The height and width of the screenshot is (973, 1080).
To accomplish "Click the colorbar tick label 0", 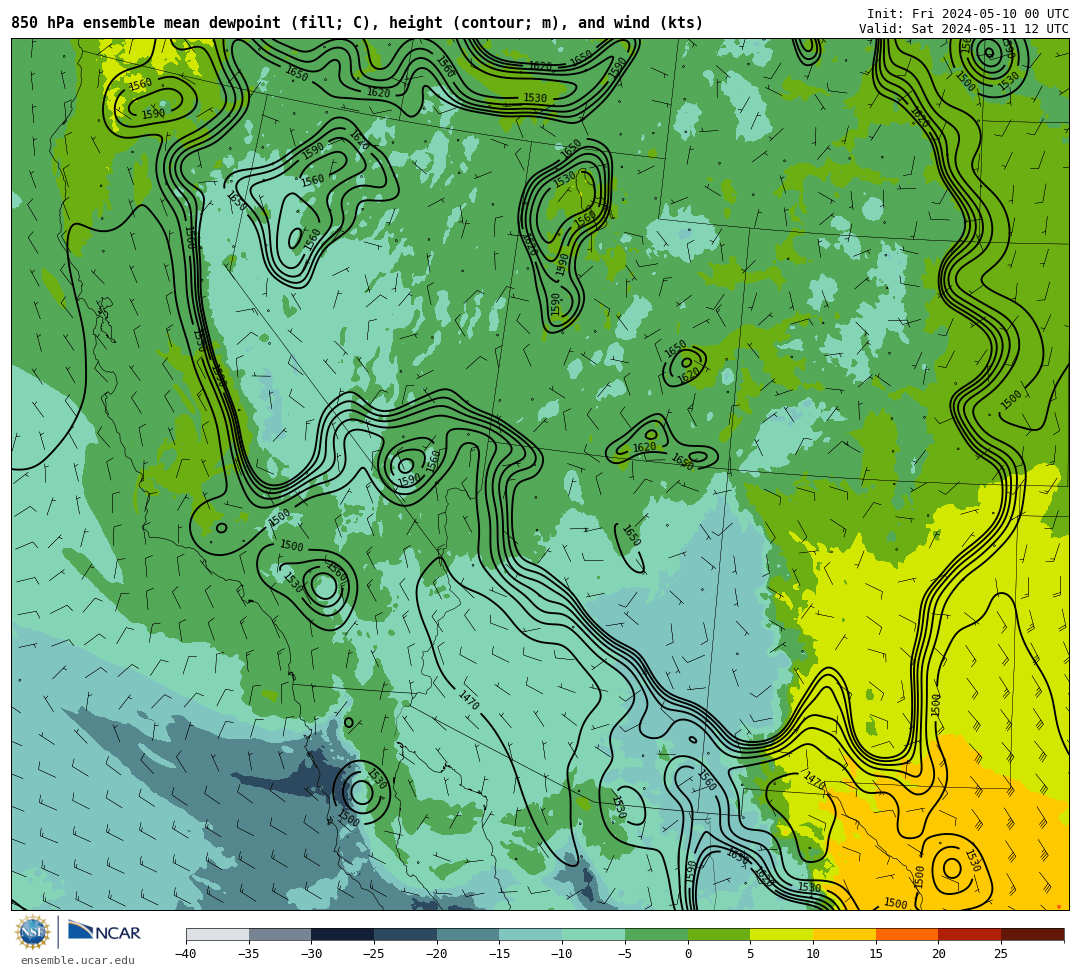I will click(x=688, y=954).
